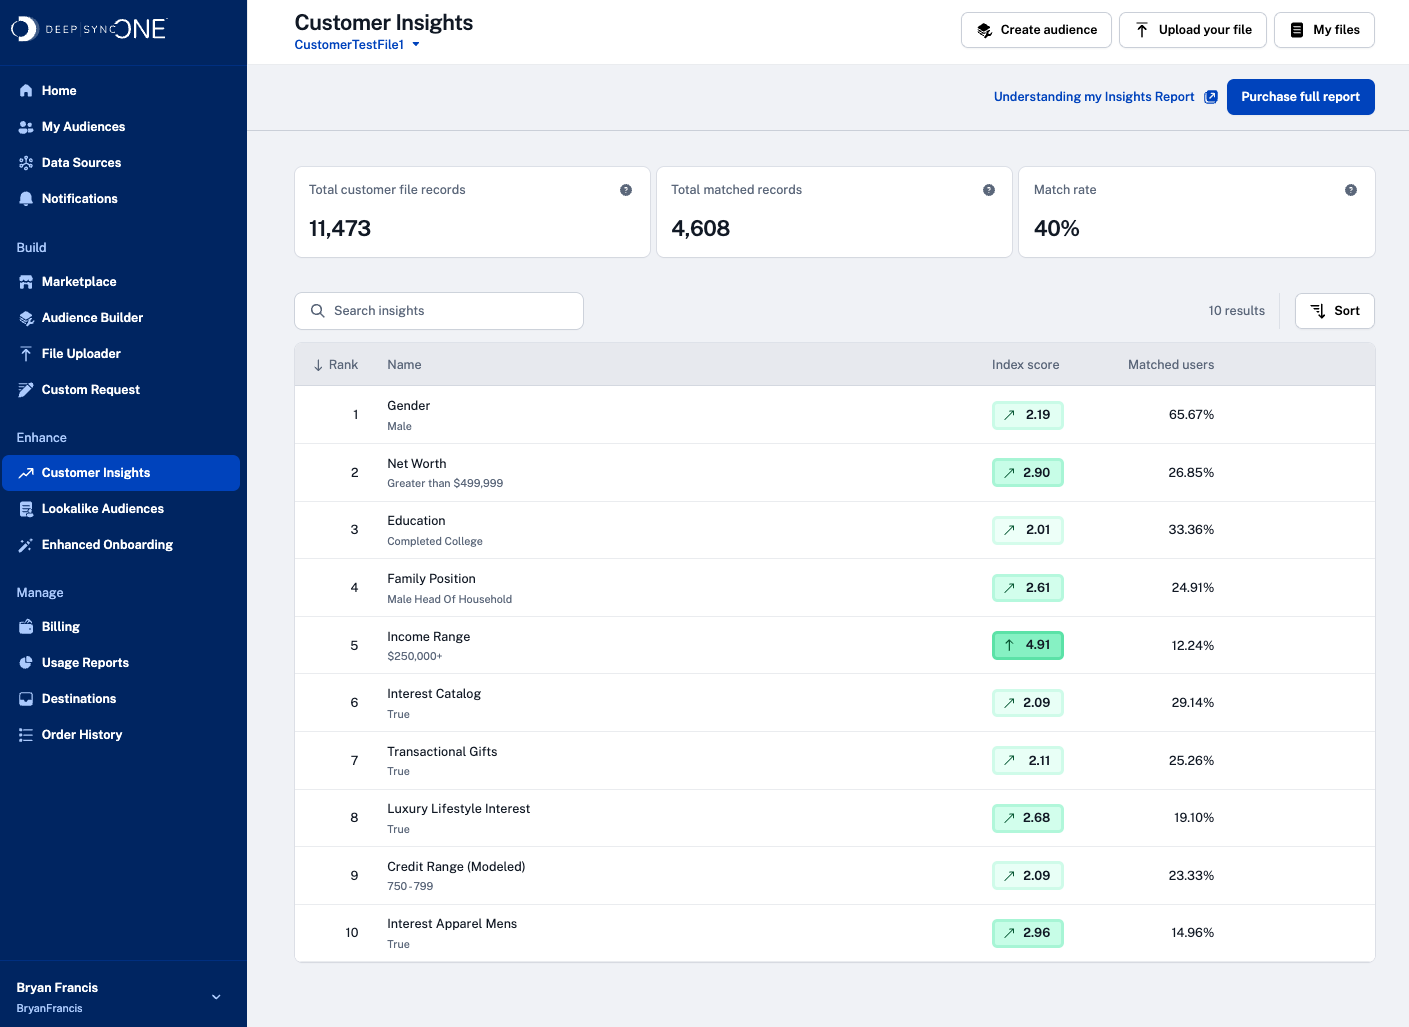Image resolution: width=1409 pixels, height=1027 pixels.
Task: Click the Marketplace storefront icon
Action: [26, 282]
